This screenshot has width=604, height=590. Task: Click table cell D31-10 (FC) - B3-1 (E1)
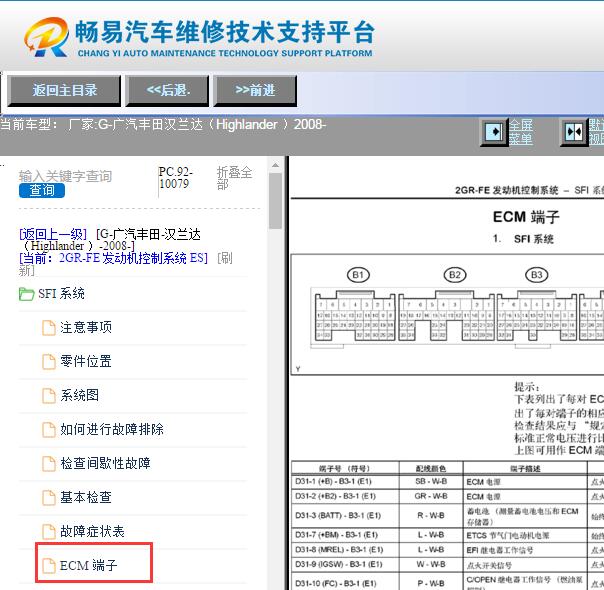click(346, 583)
